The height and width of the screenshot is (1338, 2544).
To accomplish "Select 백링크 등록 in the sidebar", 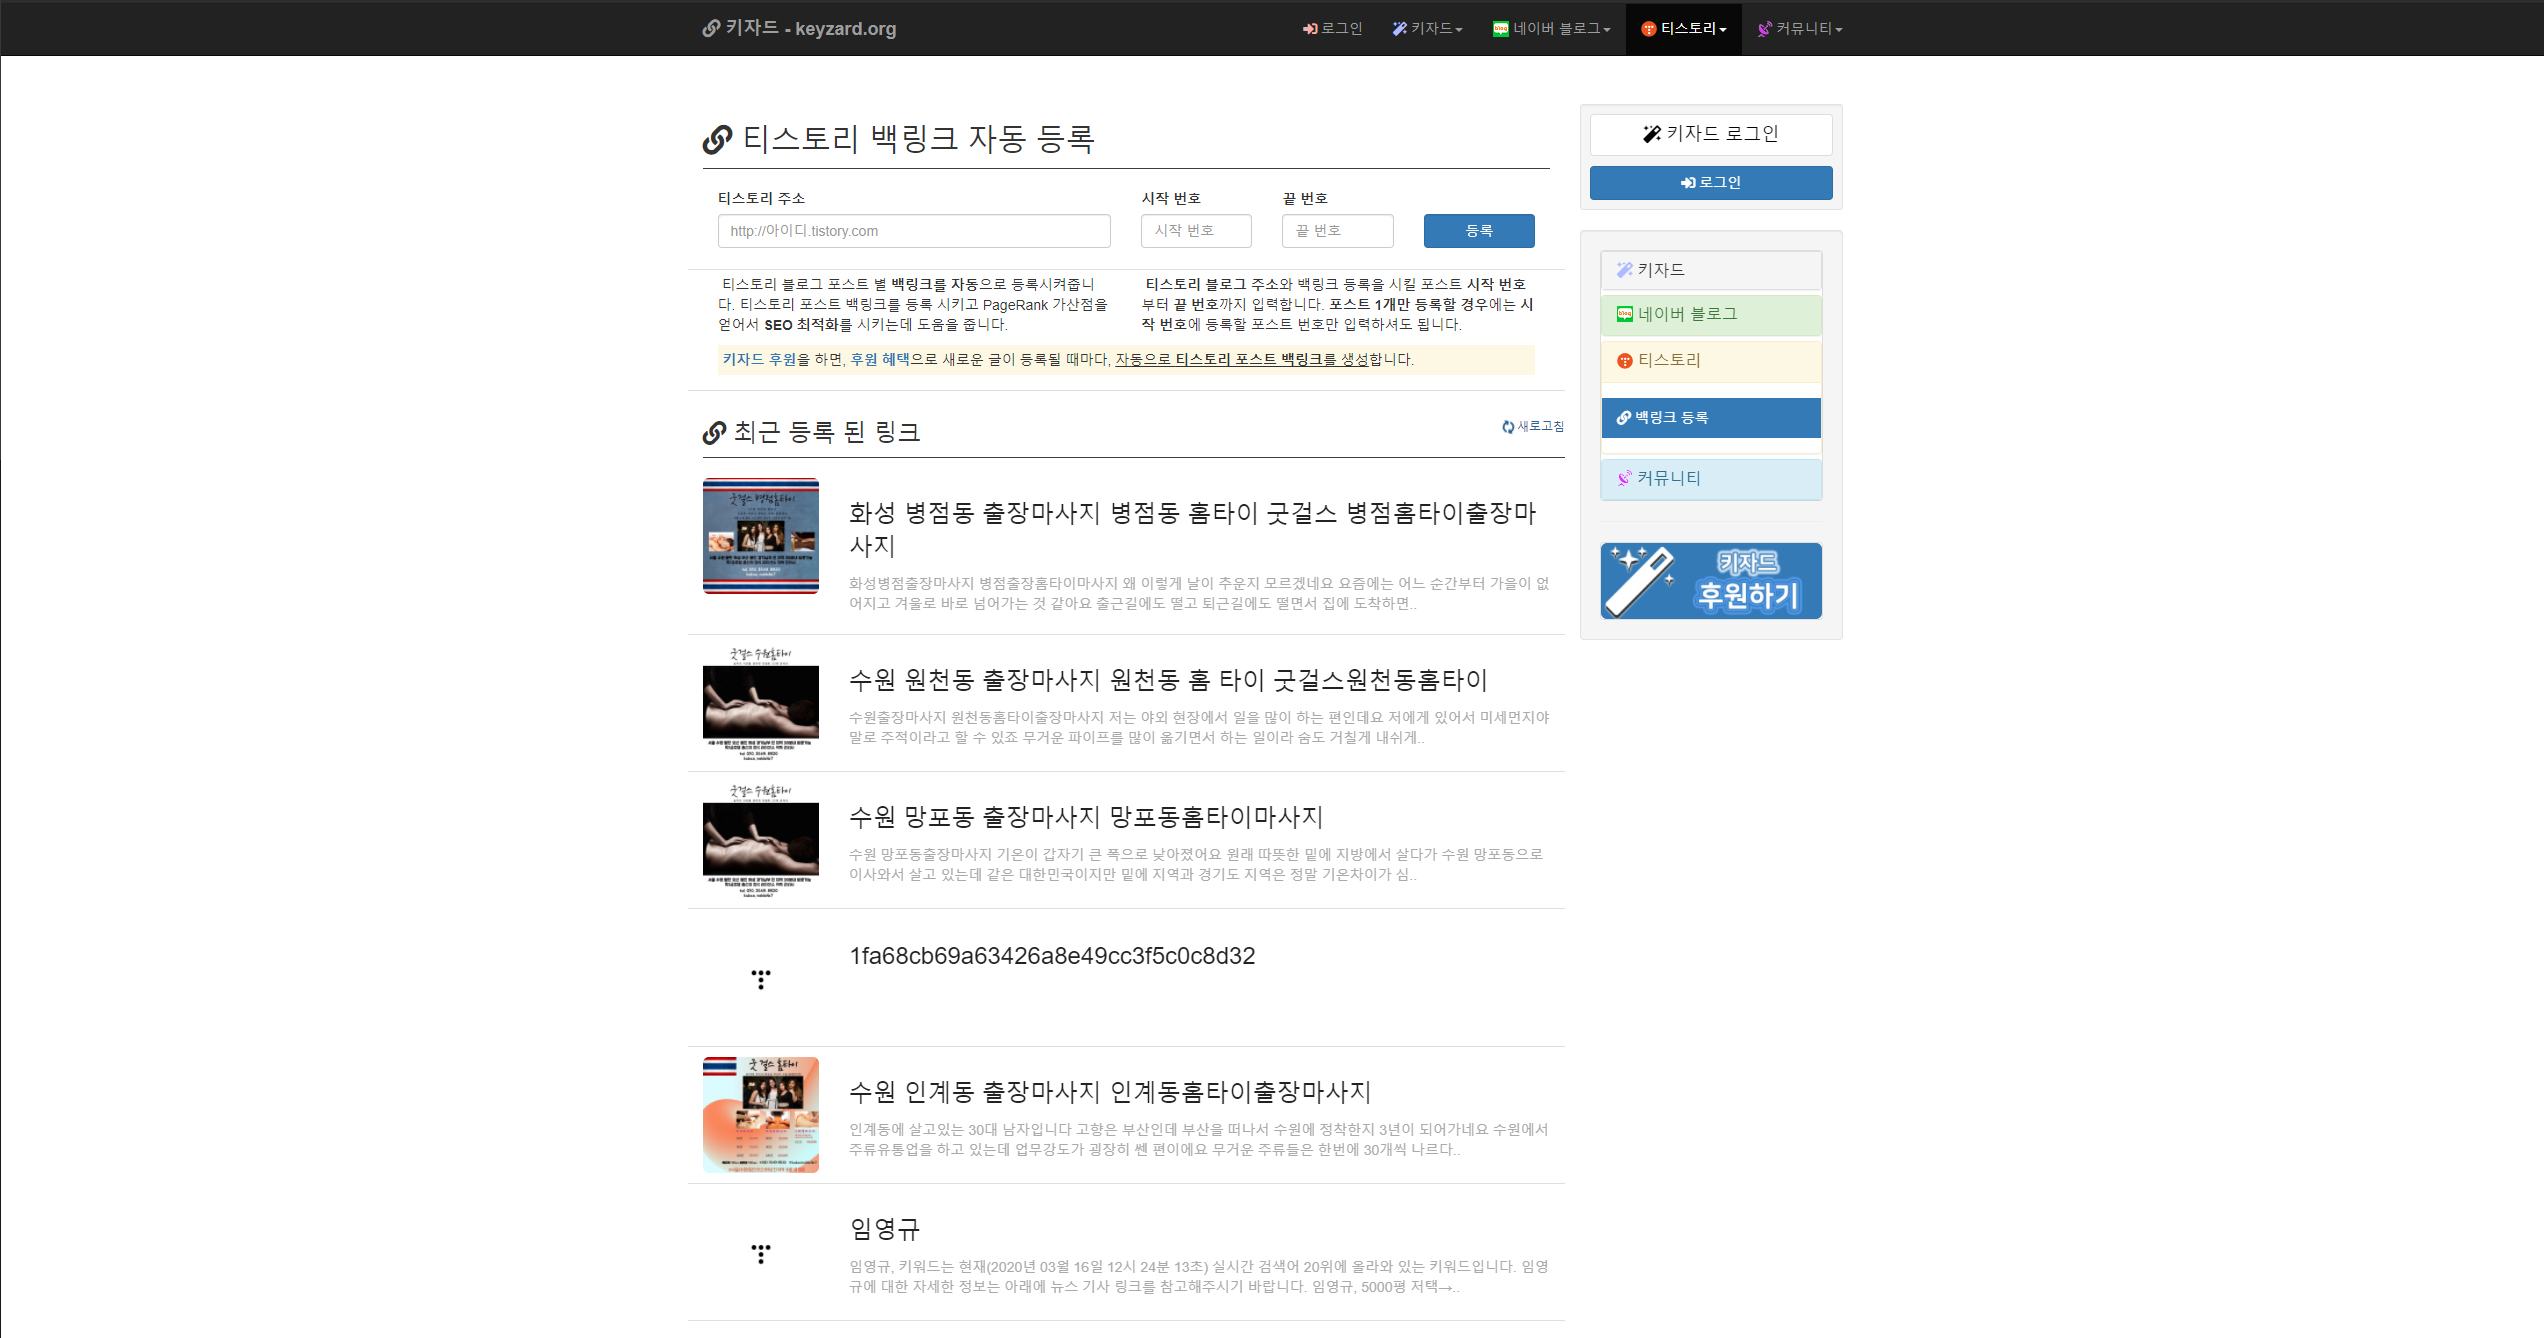I will [x=1711, y=418].
